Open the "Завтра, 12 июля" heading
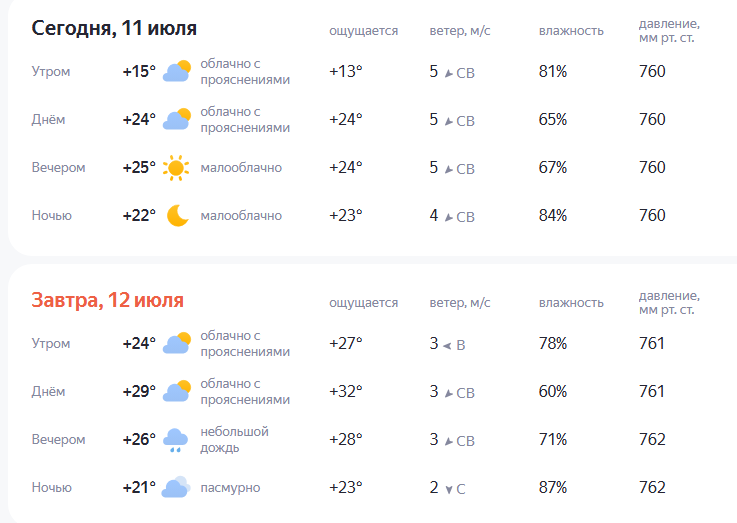Viewport: 737px width, 523px height. [107, 300]
